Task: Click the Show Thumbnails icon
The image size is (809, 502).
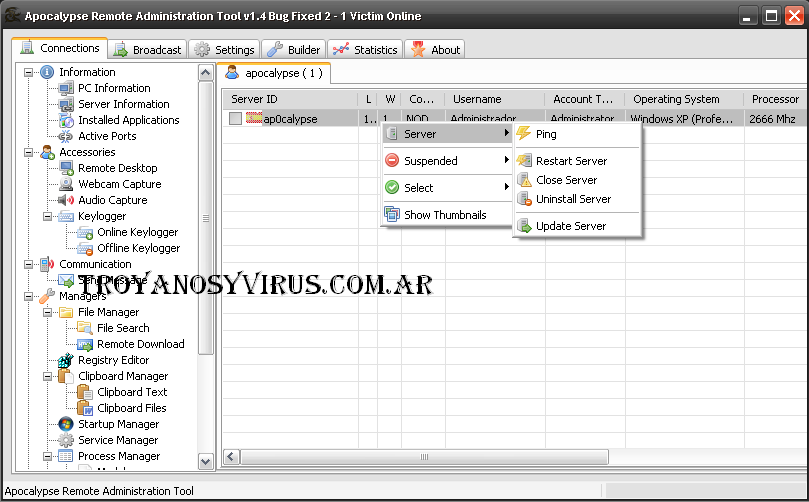Action: (392, 215)
